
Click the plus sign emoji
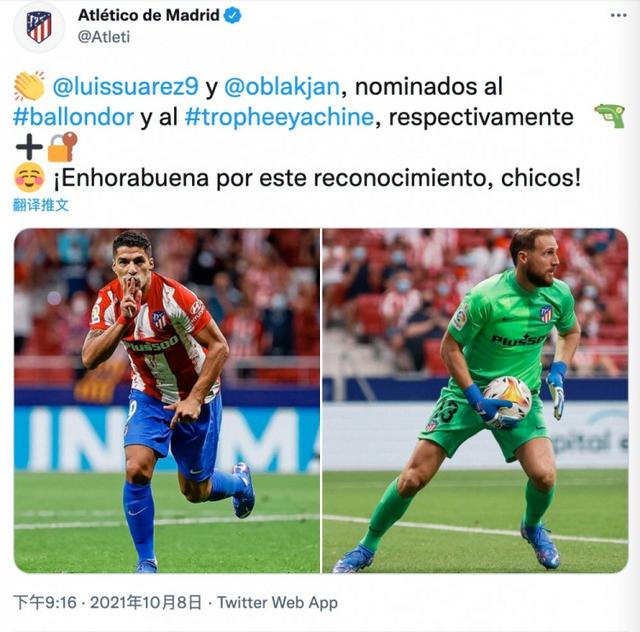29,147
